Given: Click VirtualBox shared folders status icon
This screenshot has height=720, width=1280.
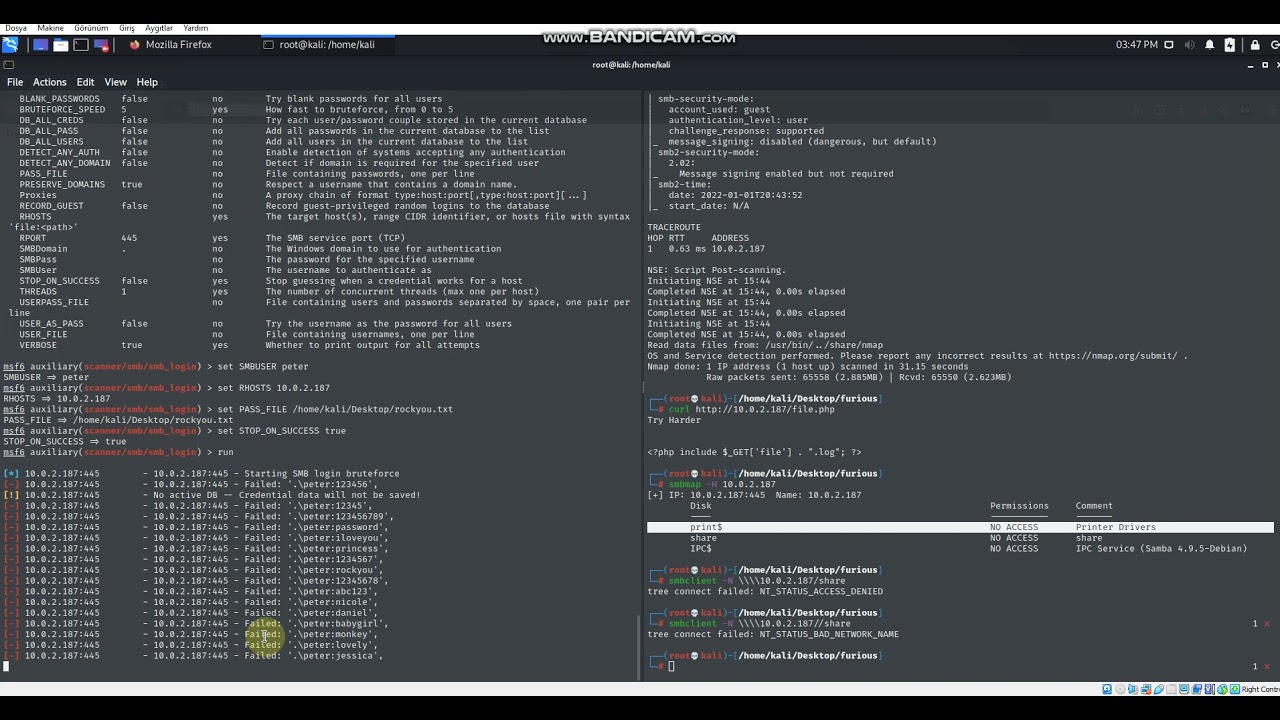Looking at the screenshot, I should 1171,689.
